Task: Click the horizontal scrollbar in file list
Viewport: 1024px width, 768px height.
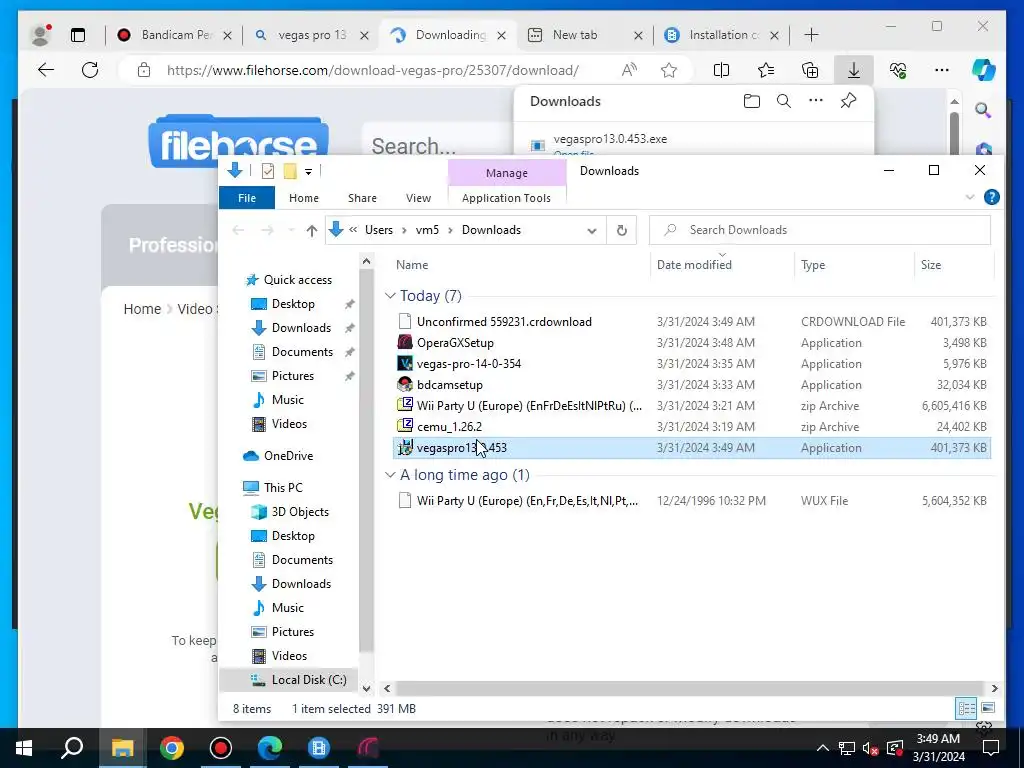Action: click(689, 688)
